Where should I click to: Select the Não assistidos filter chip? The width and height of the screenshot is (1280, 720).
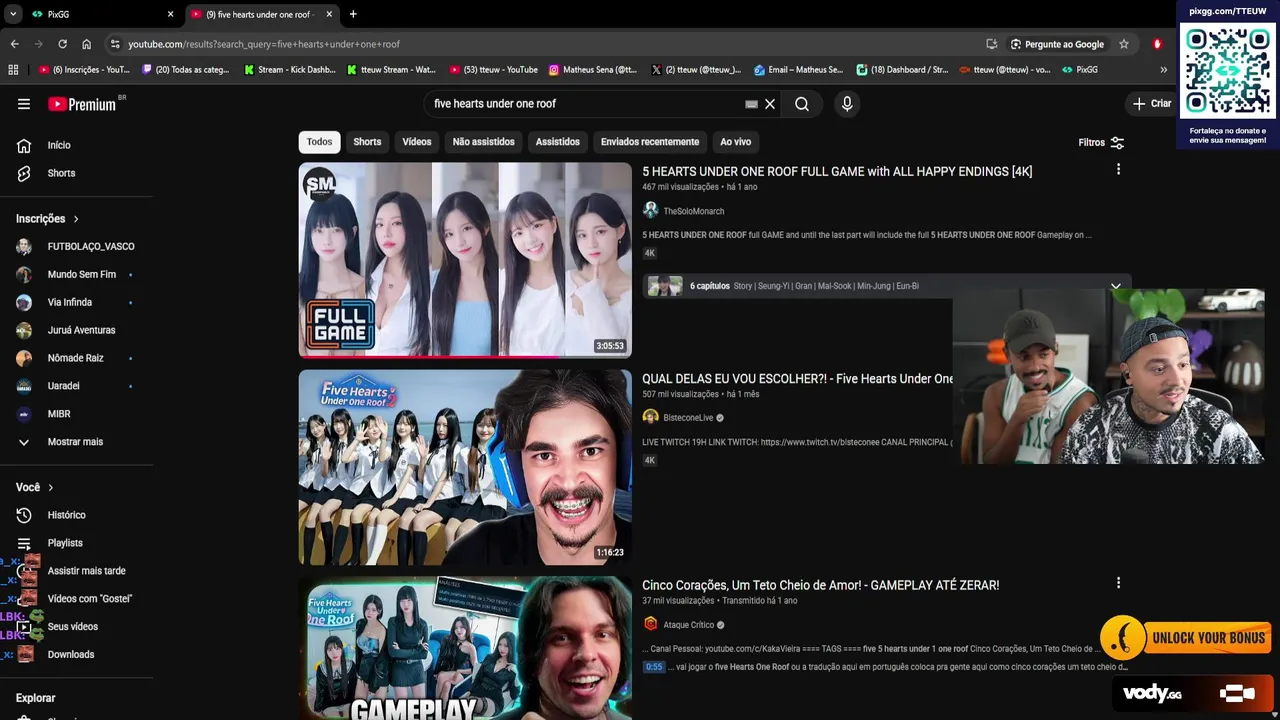pyautogui.click(x=484, y=142)
